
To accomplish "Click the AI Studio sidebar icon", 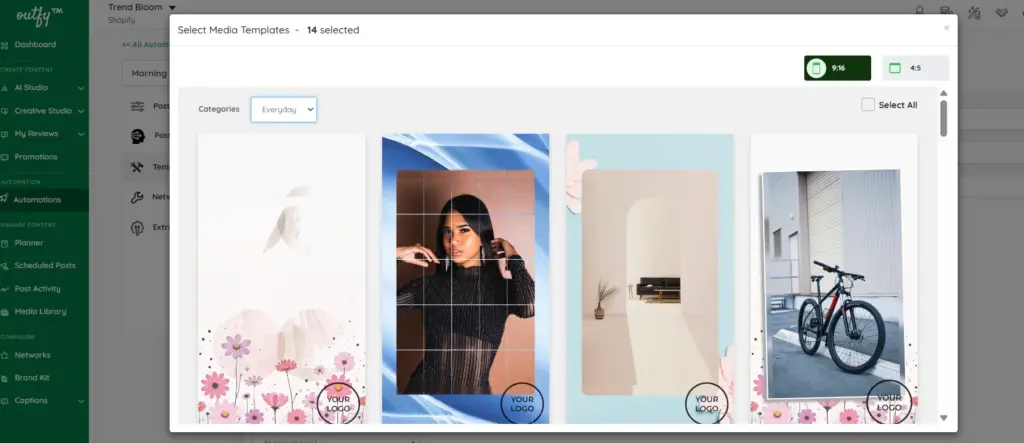I will [5, 88].
